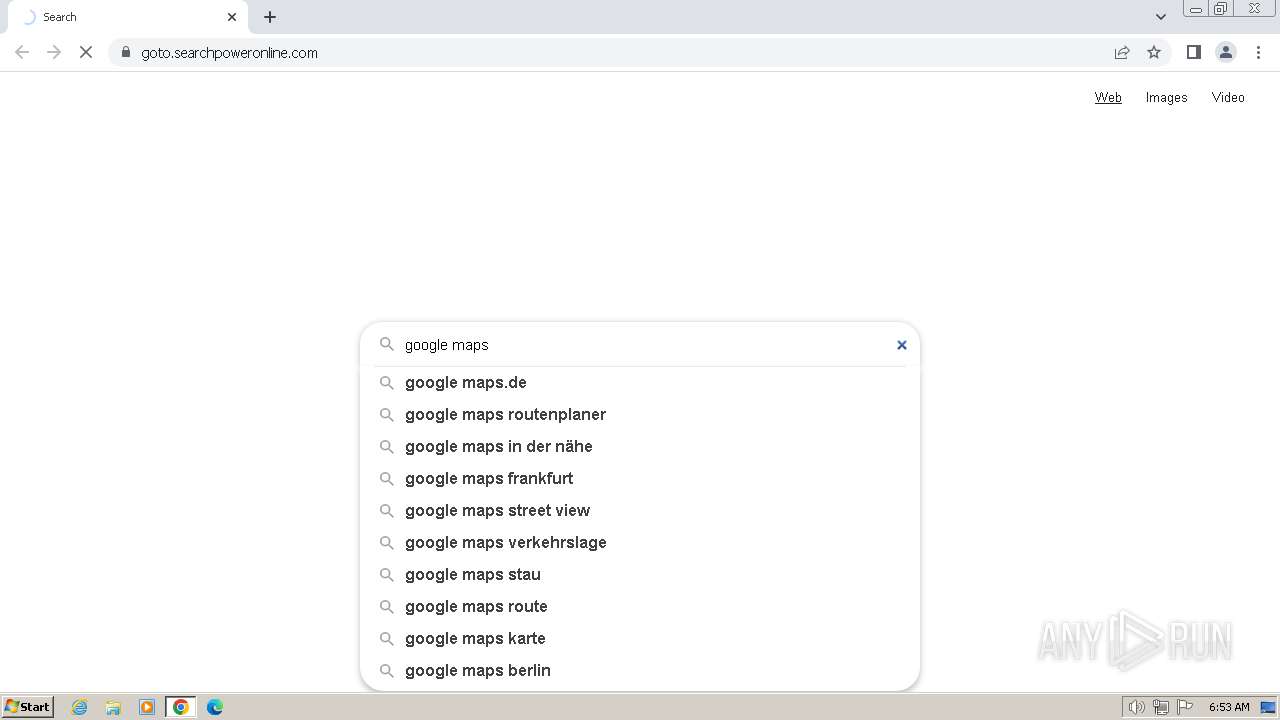
Task: Expand the tab search chevron
Action: (1161, 17)
